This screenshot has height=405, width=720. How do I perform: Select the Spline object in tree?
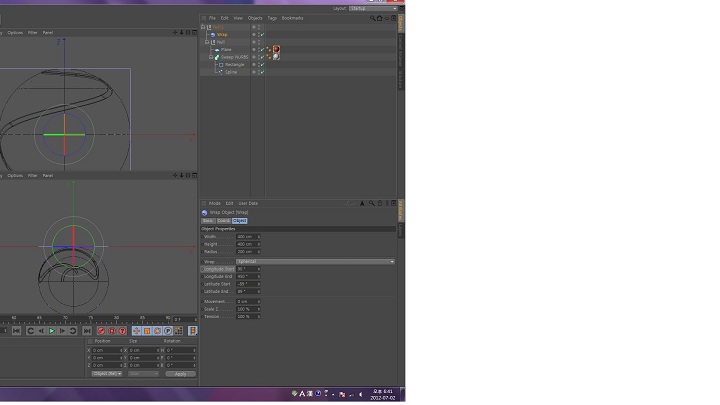(x=231, y=72)
